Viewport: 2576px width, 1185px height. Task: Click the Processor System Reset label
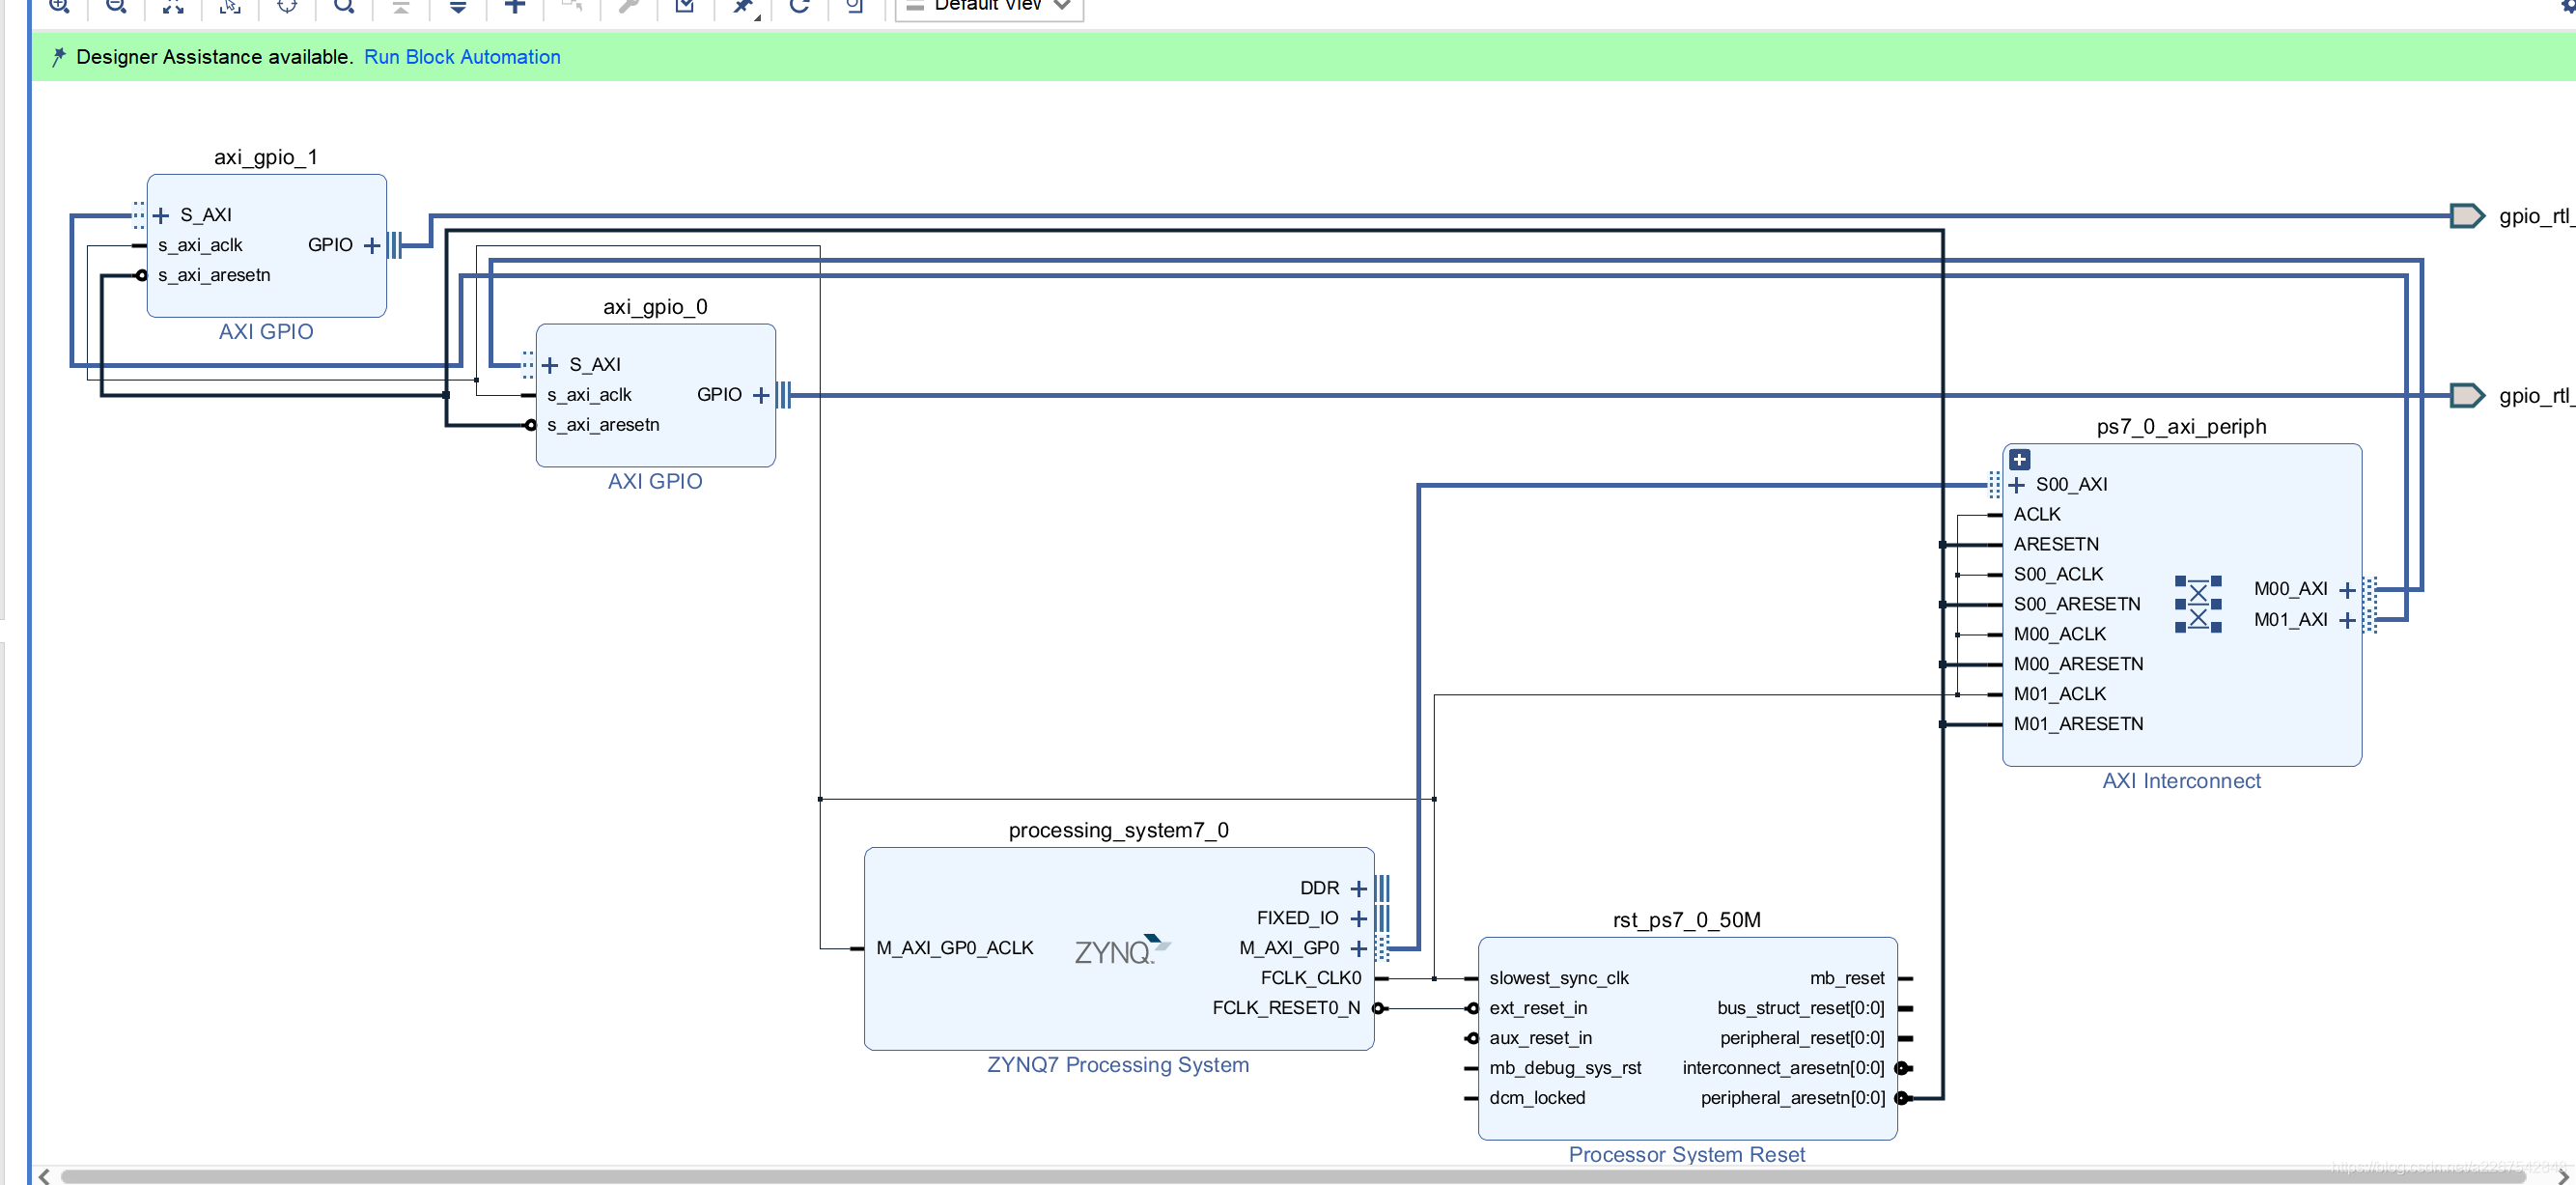[x=1686, y=1154]
